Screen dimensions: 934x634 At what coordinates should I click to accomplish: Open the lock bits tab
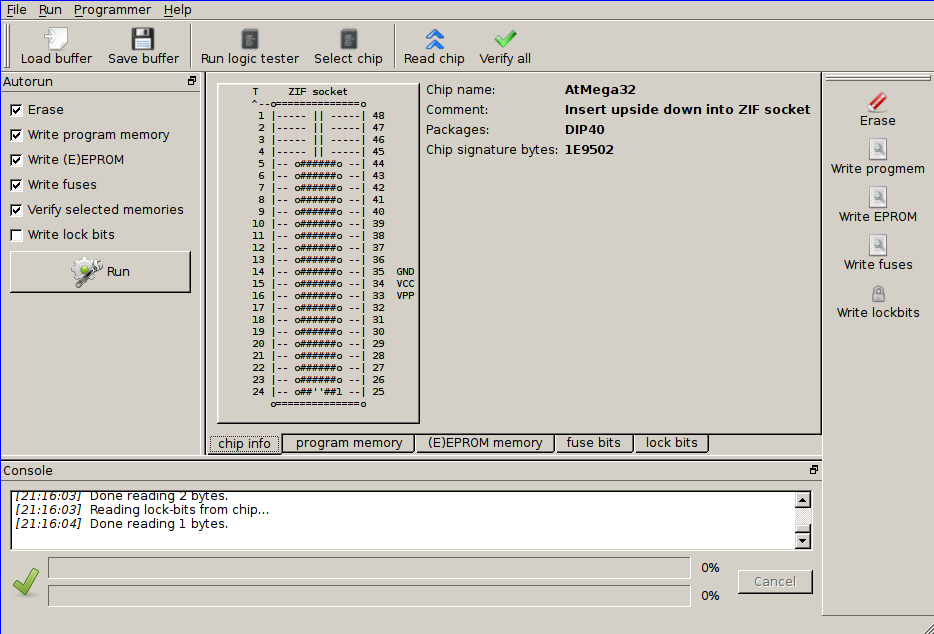pos(671,443)
